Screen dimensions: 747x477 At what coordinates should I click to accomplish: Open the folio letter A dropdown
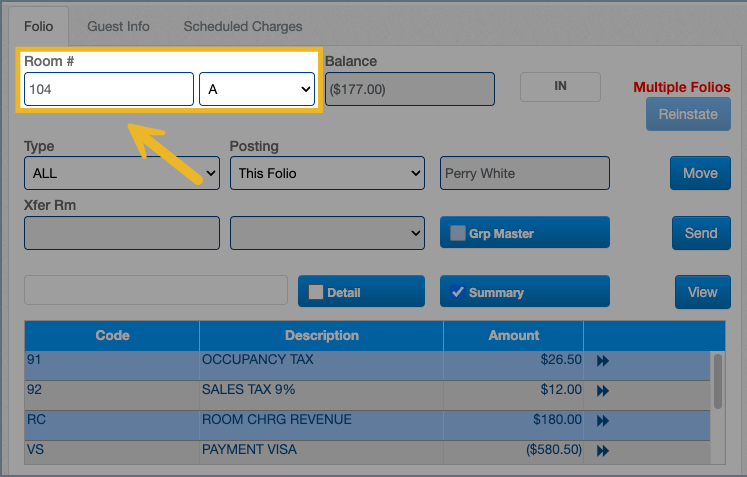click(258, 89)
